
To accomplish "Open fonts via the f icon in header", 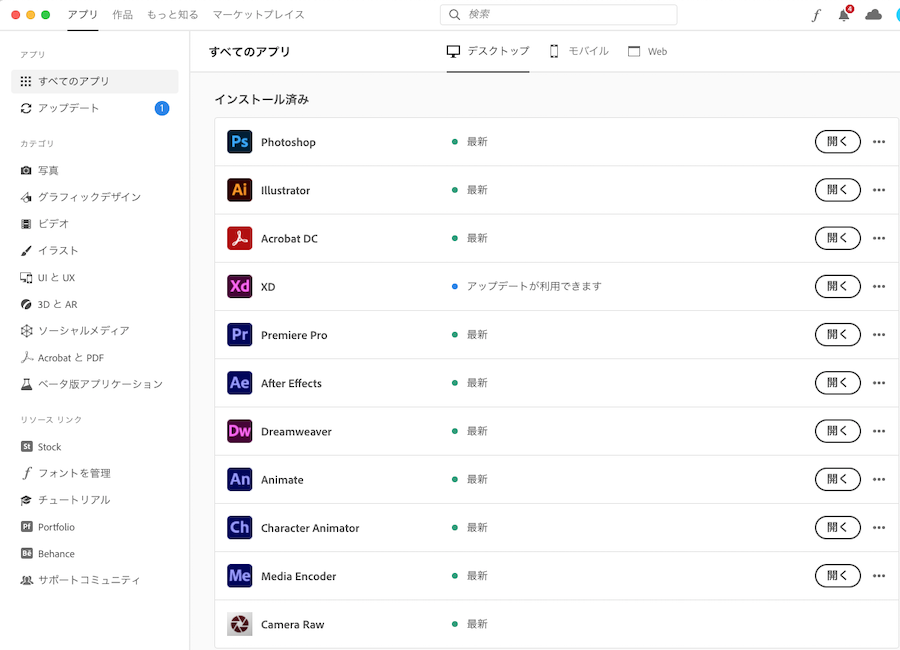I will (x=816, y=15).
